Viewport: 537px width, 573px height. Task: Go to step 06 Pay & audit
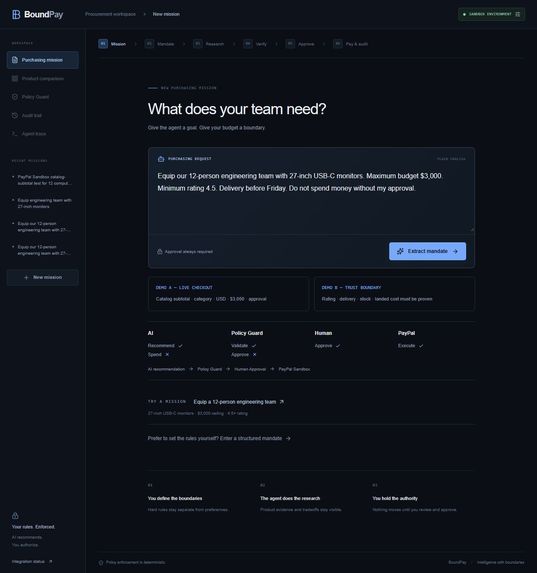coord(351,44)
